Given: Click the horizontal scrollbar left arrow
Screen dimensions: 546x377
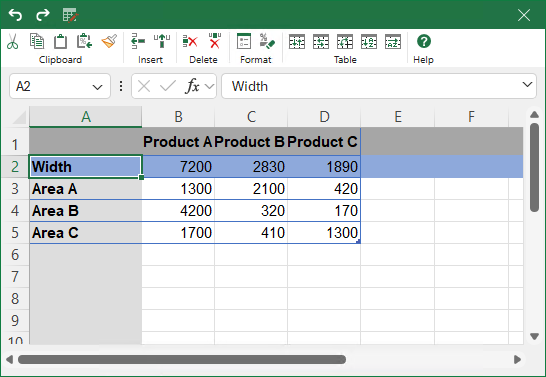Looking at the screenshot, I should tap(9, 359).
